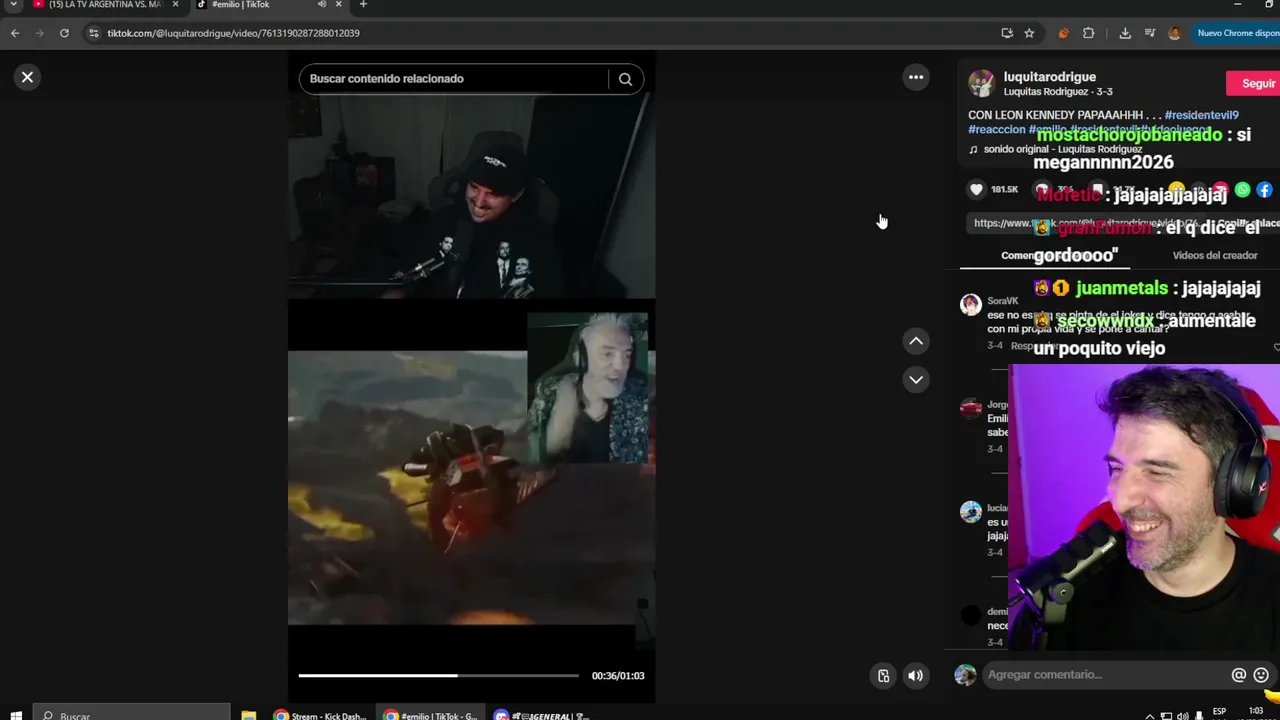Go to next video with down chevron
1280x720 pixels.
point(916,379)
